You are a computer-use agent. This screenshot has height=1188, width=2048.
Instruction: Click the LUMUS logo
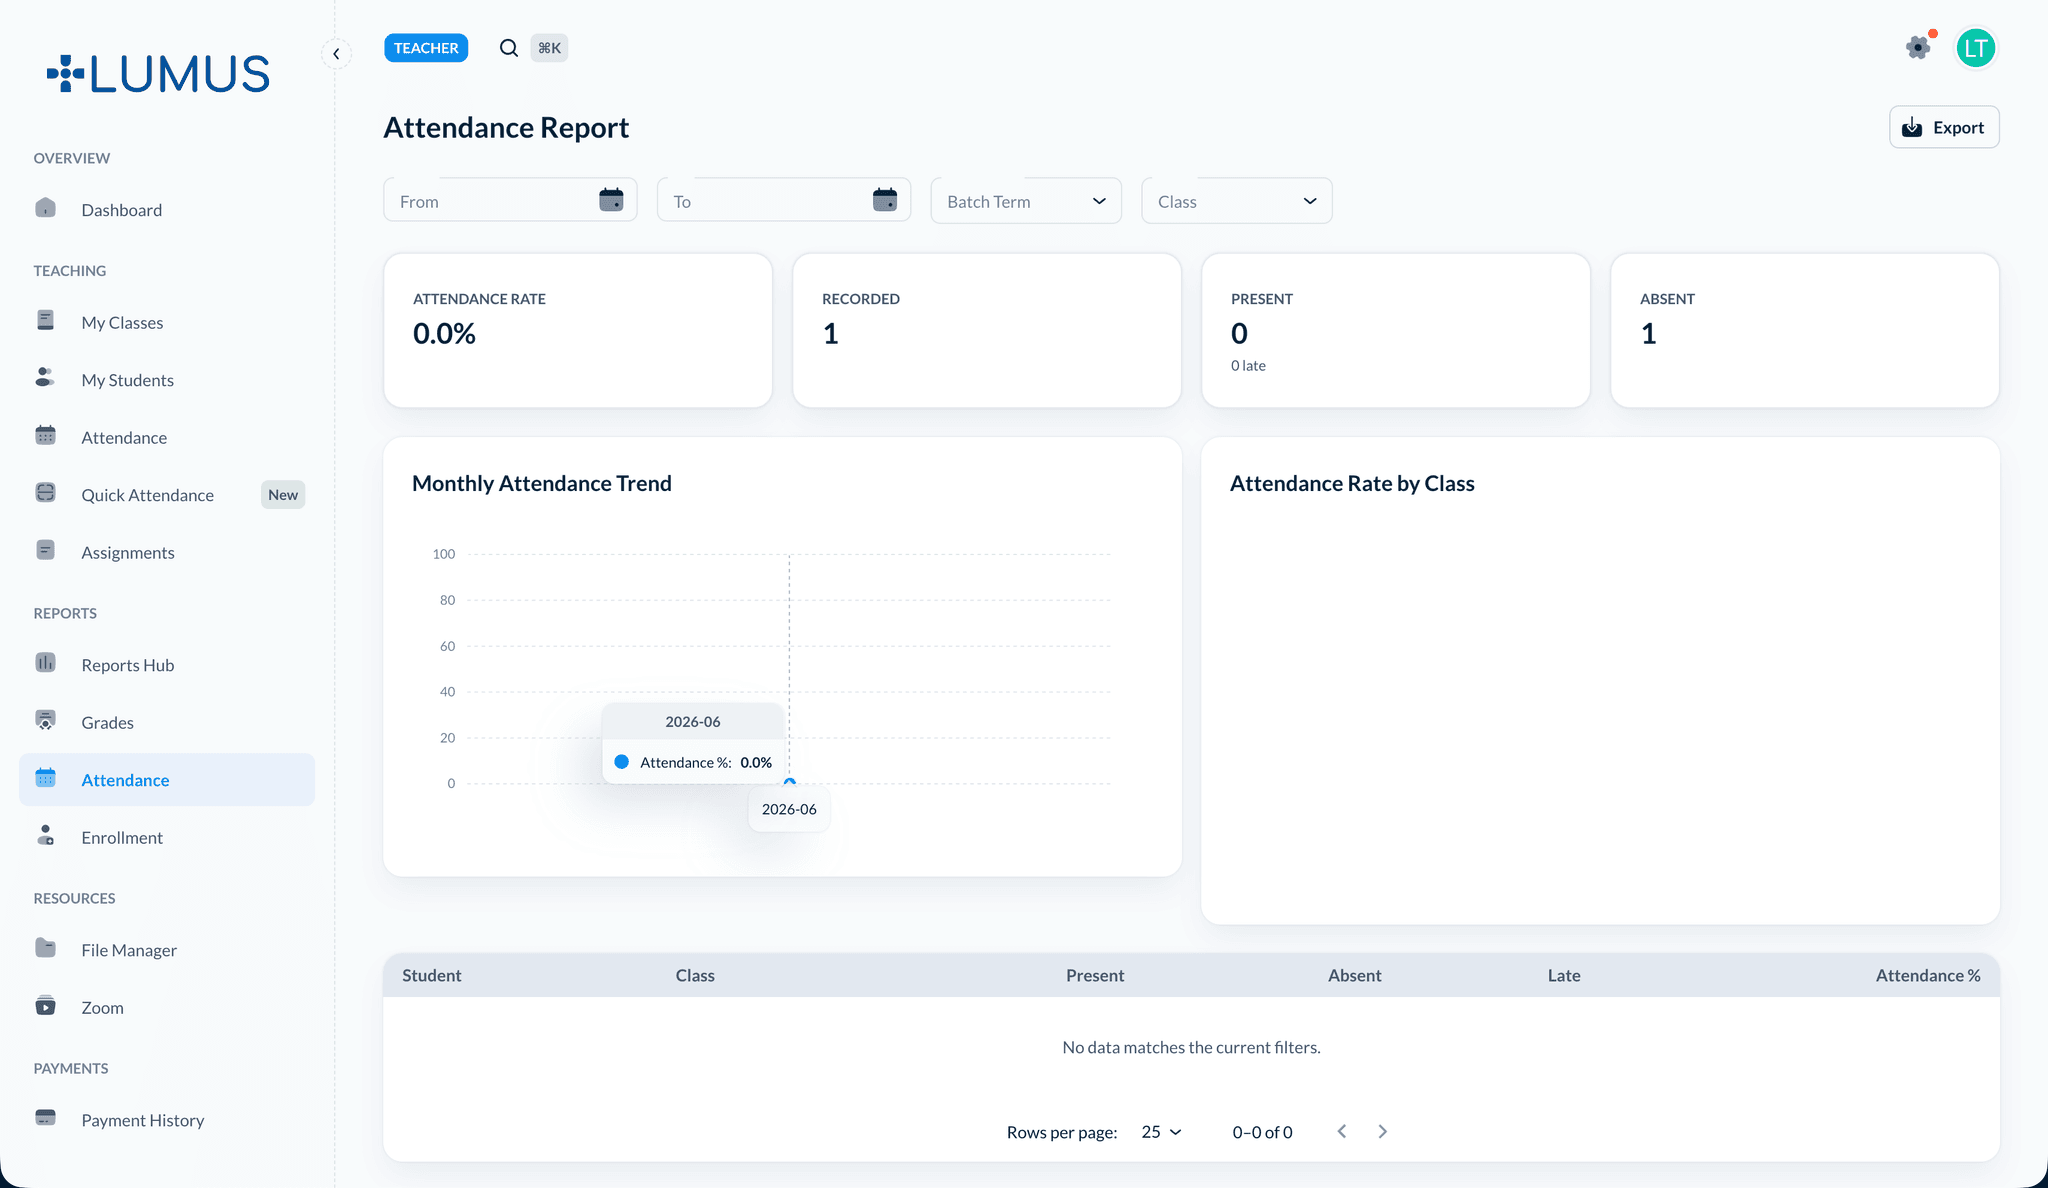(158, 74)
